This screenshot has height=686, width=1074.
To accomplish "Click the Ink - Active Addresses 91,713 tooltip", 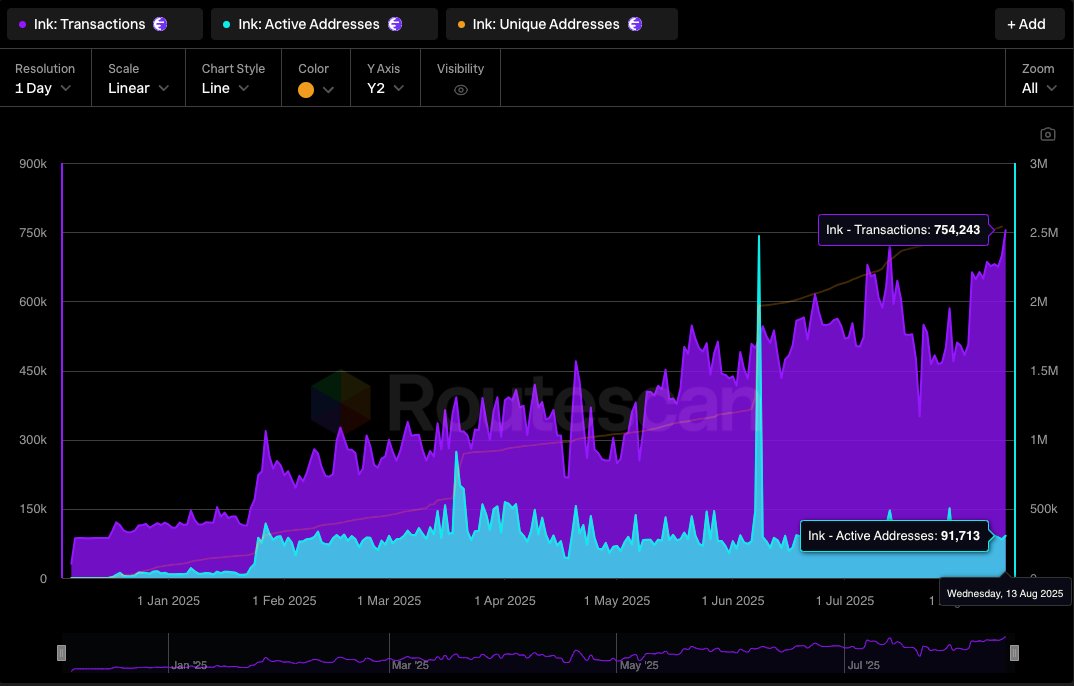I will pos(894,536).
